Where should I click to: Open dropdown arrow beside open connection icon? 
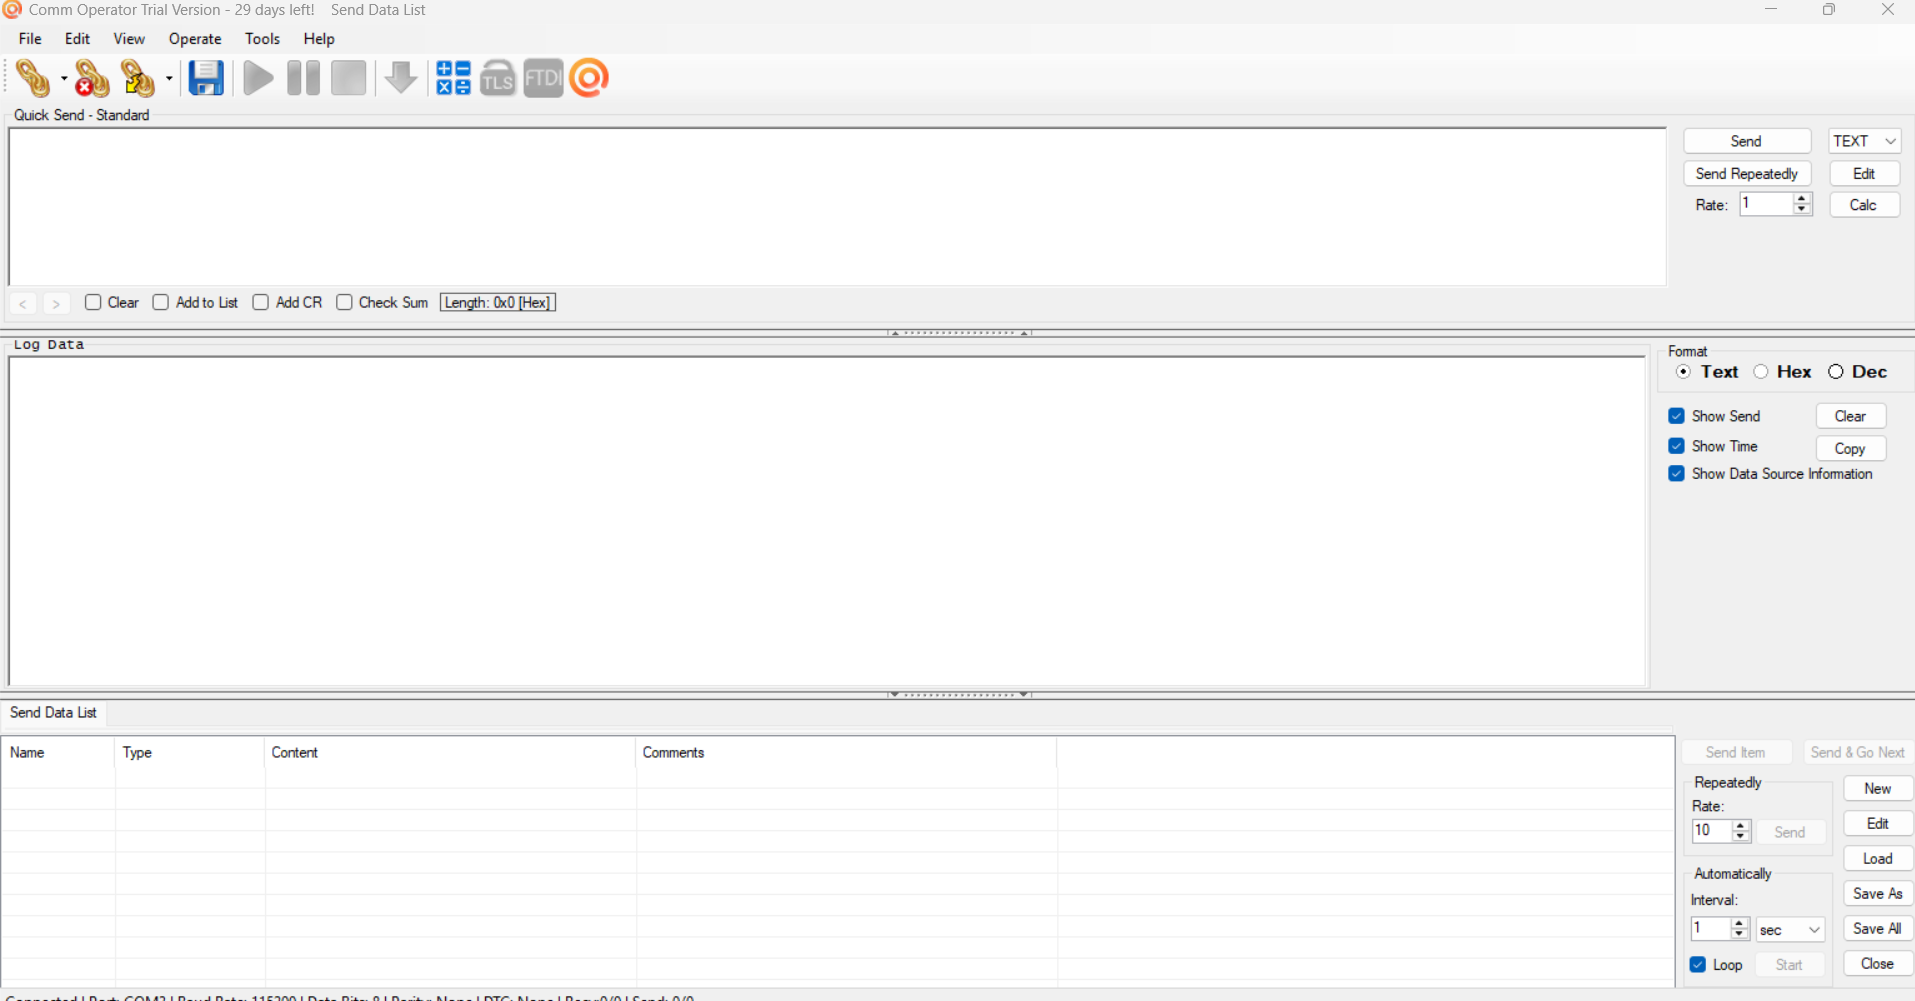[x=64, y=78]
